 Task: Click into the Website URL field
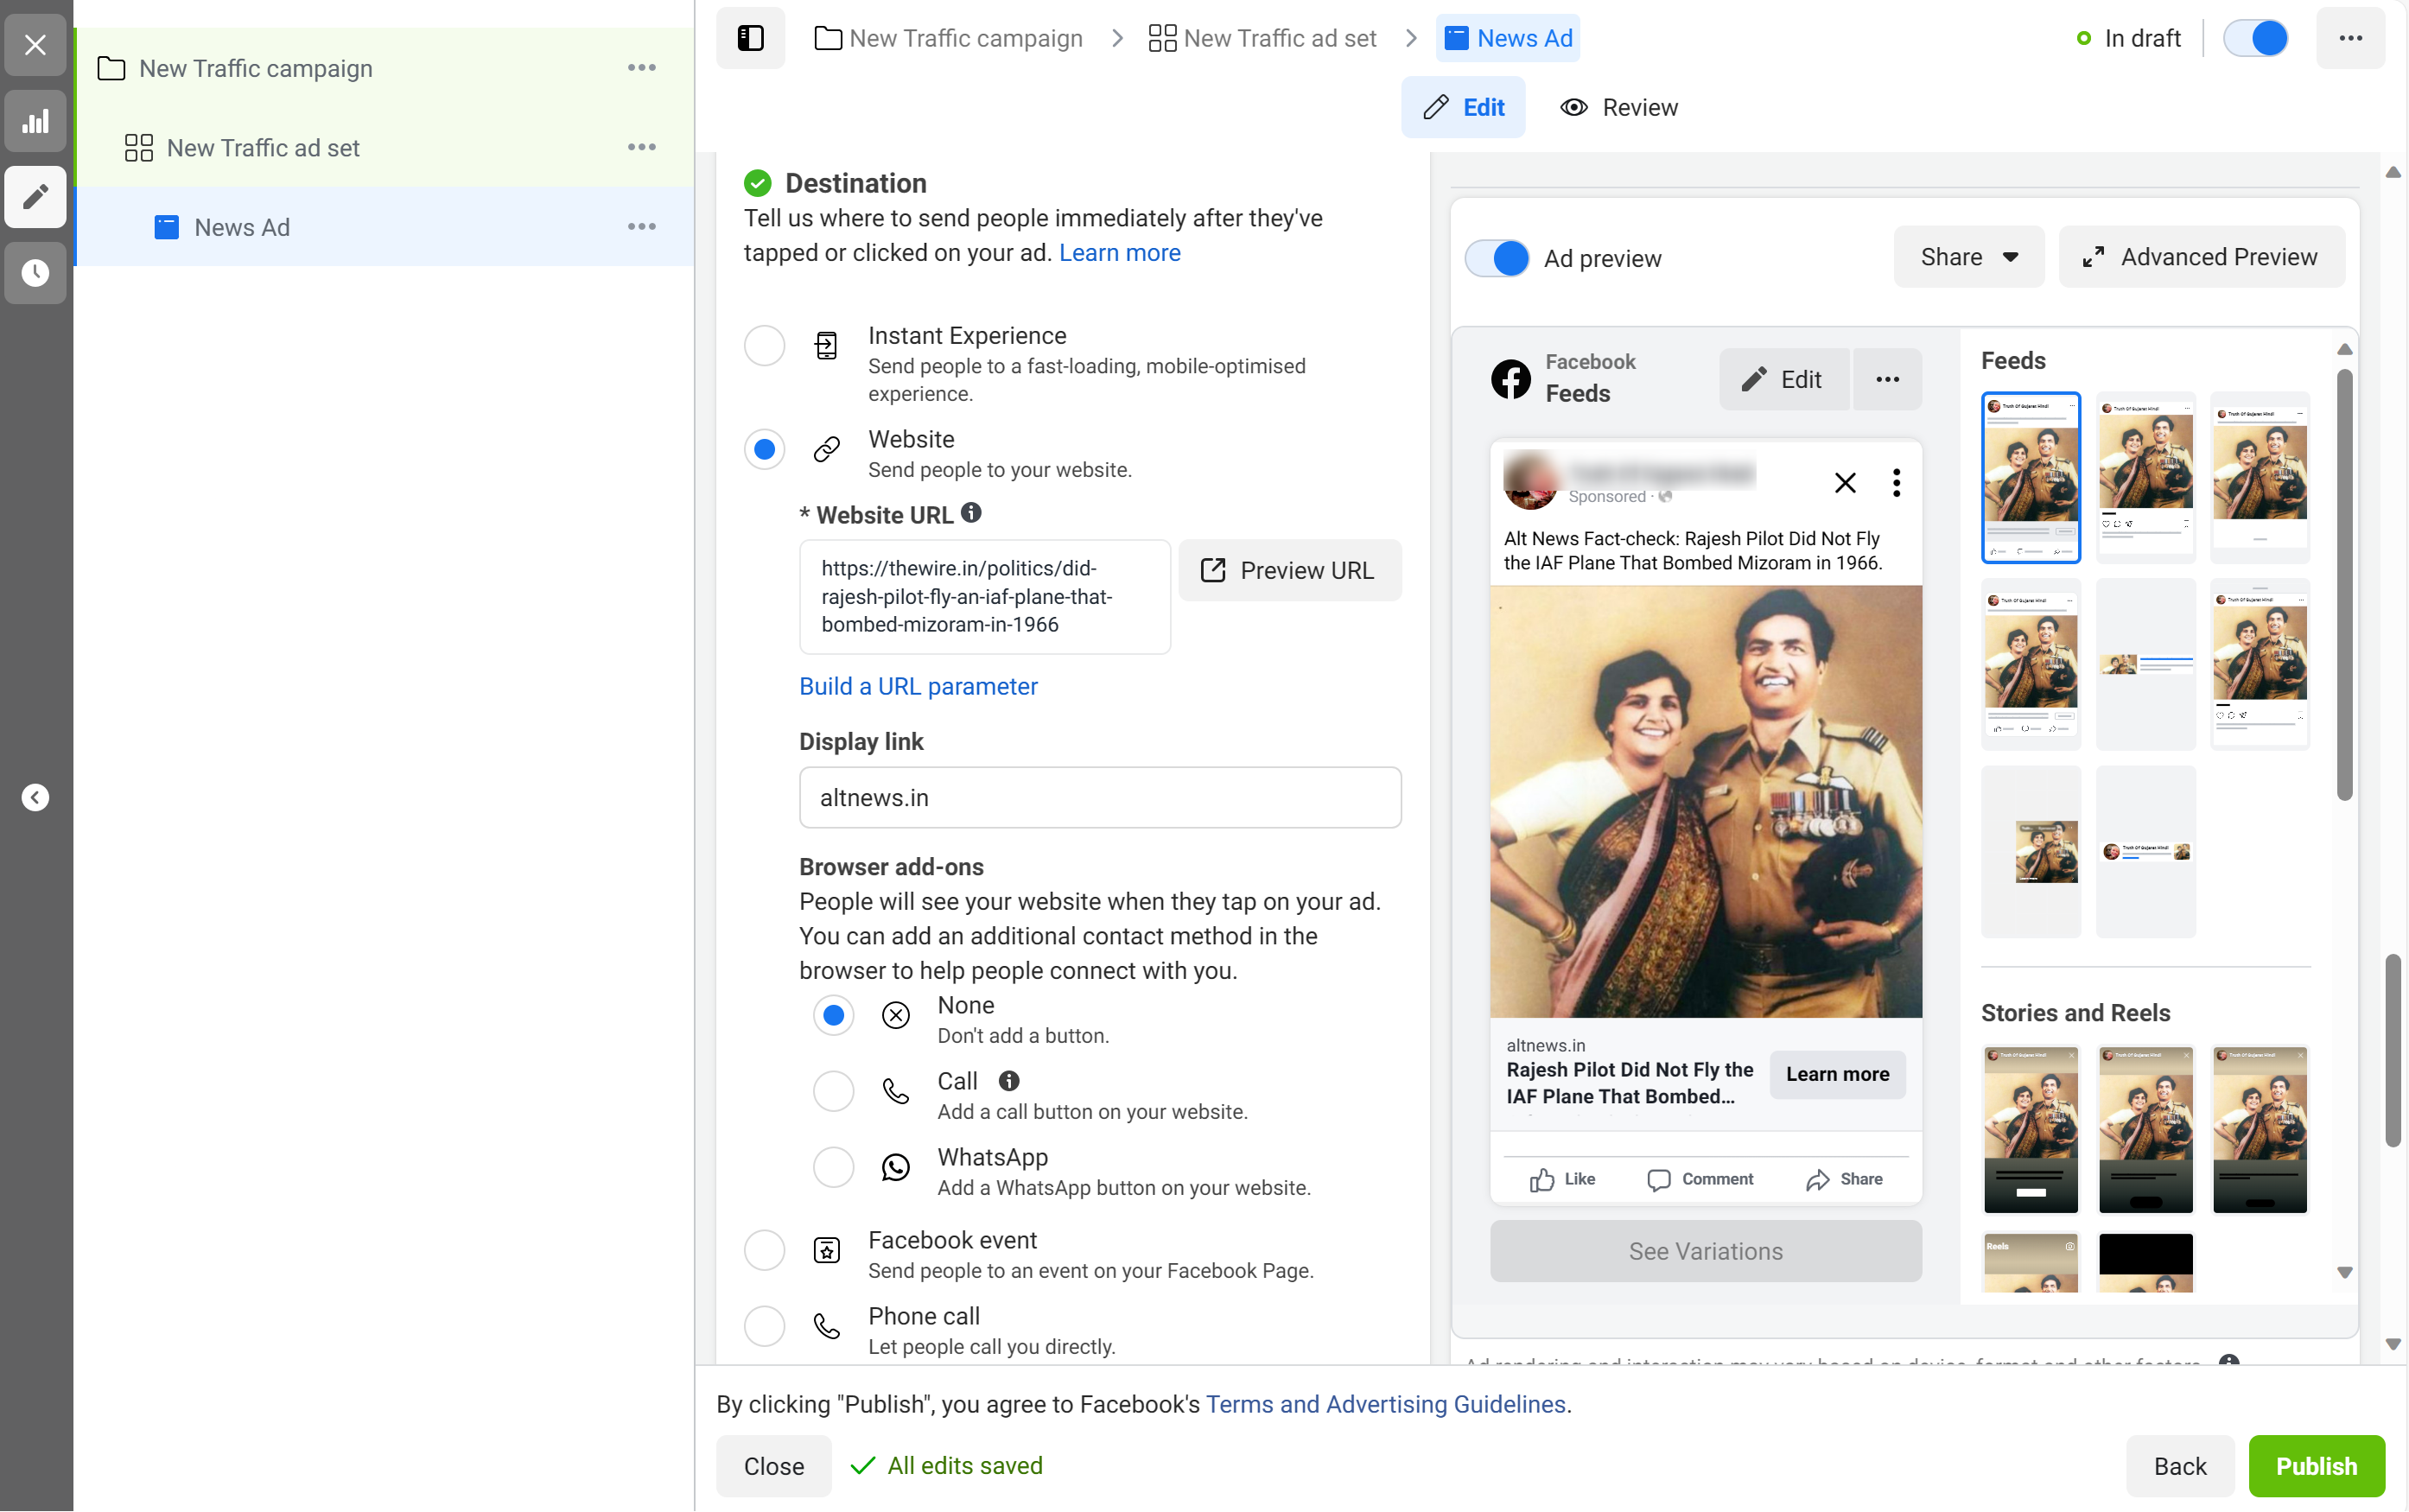coord(985,597)
